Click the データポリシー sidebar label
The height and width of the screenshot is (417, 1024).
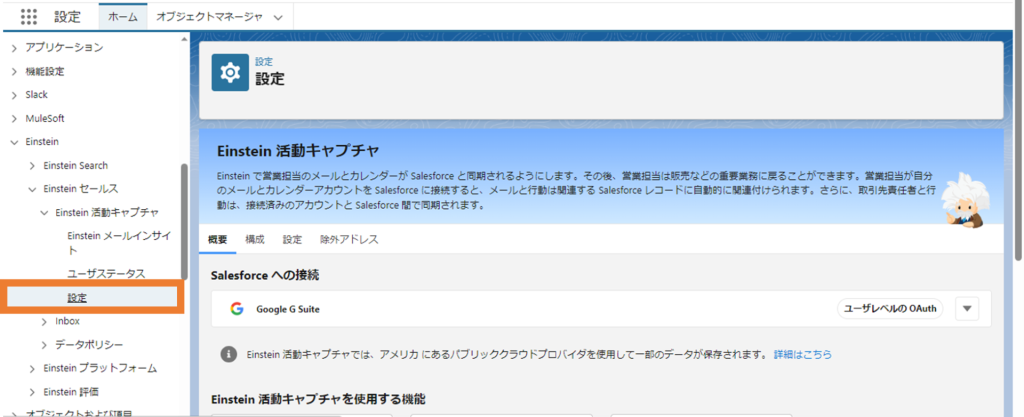click(89, 345)
